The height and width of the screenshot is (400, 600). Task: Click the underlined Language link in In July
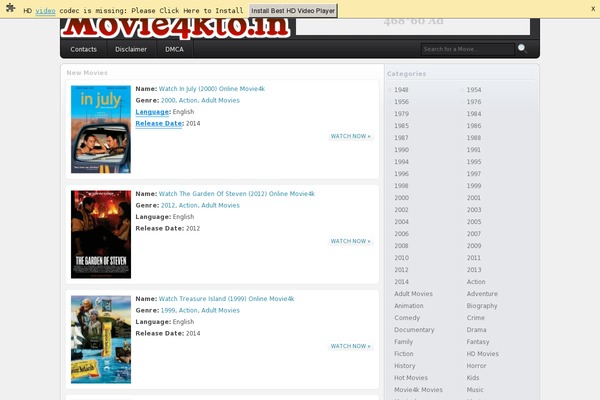[x=152, y=112]
